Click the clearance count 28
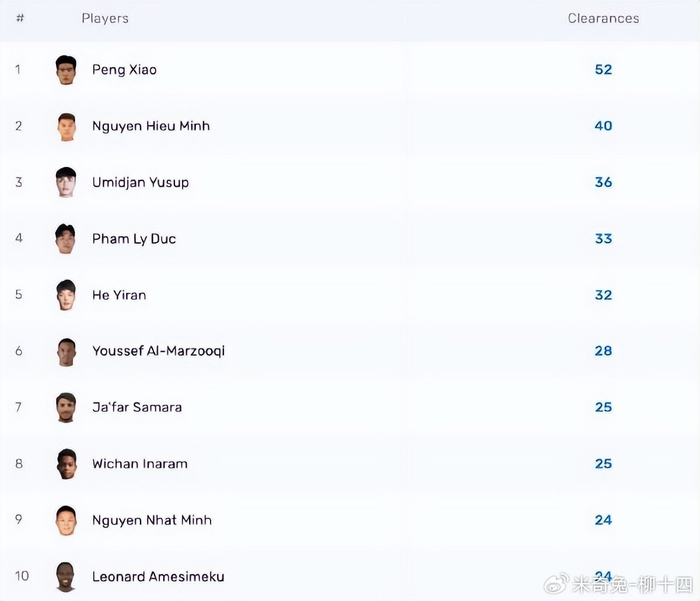 [603, 351]
